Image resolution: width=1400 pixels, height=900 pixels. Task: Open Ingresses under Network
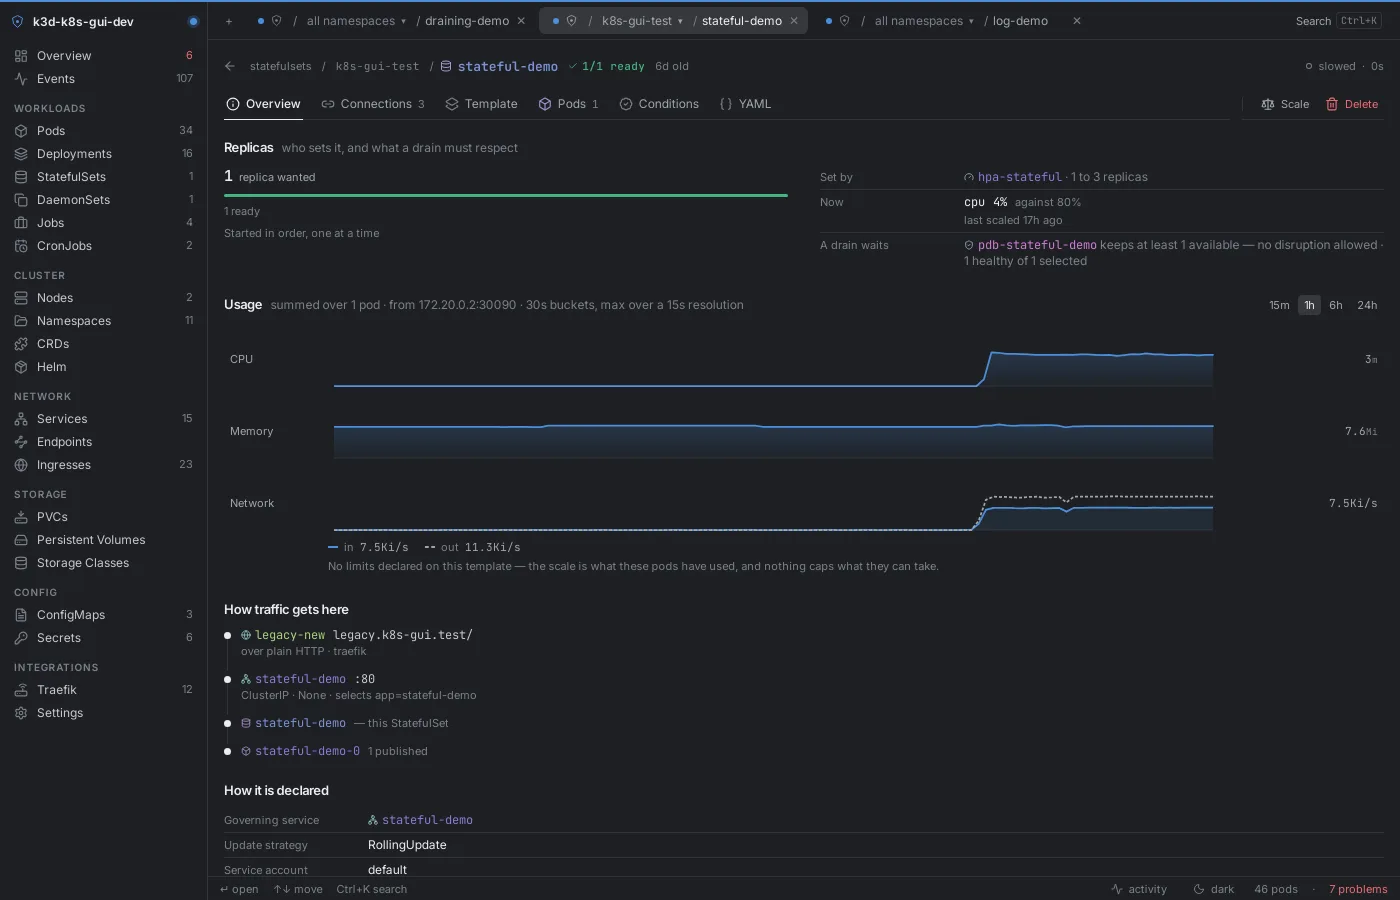pyautogui.click(x=103, y=465)
